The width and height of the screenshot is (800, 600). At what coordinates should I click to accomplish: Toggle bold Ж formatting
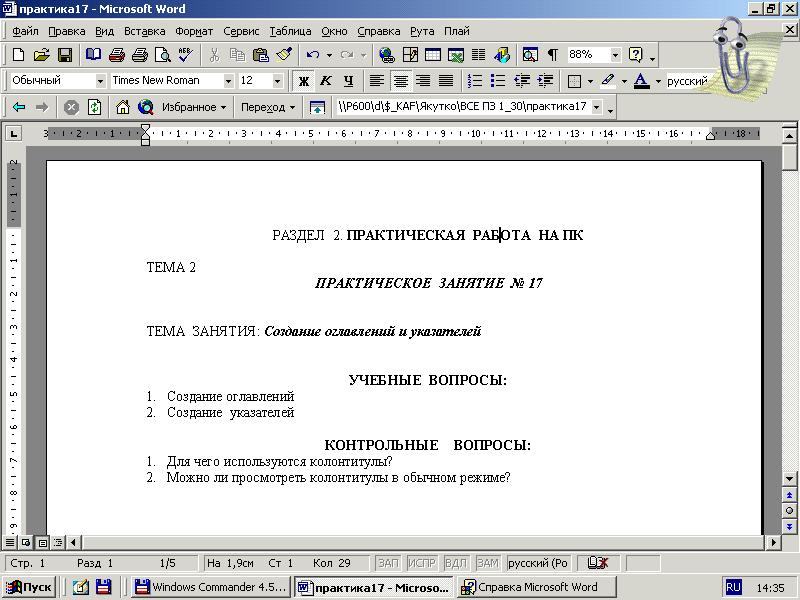click(x=304, y=81)
